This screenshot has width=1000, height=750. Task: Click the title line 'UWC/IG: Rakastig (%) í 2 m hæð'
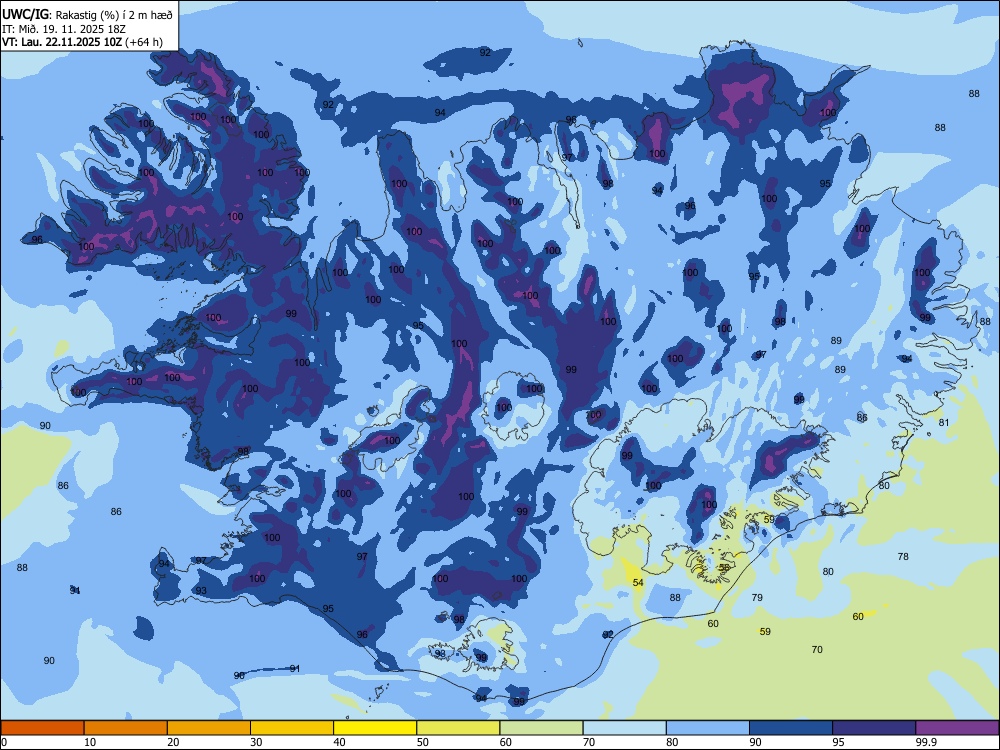pos(87,15)
